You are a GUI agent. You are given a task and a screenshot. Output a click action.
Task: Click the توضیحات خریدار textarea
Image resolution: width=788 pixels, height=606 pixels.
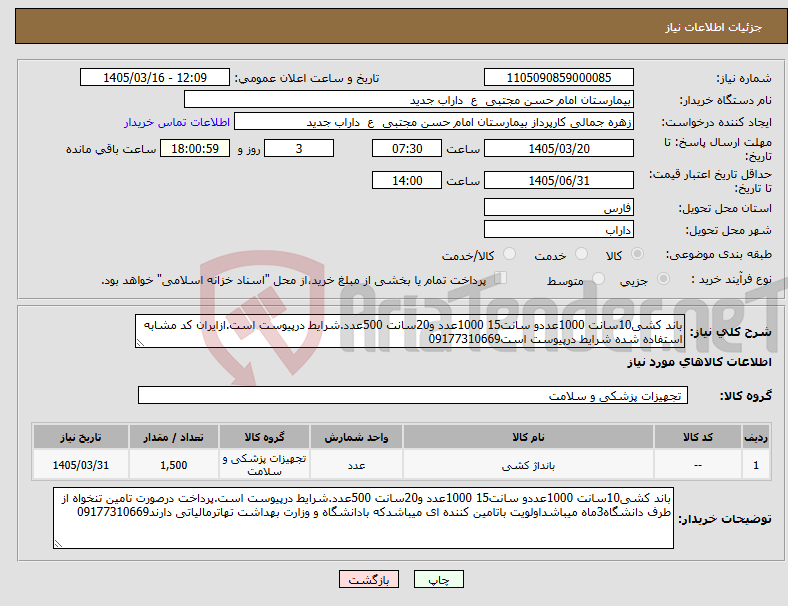pyautogui.click(x=363, y=518)
